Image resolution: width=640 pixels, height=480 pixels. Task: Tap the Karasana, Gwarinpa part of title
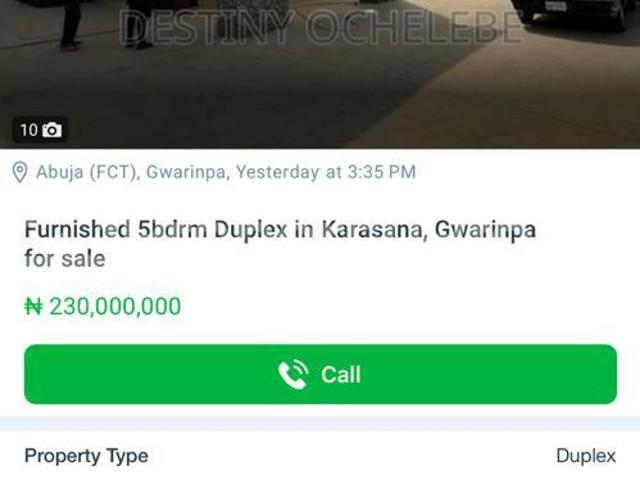point(429,229)
